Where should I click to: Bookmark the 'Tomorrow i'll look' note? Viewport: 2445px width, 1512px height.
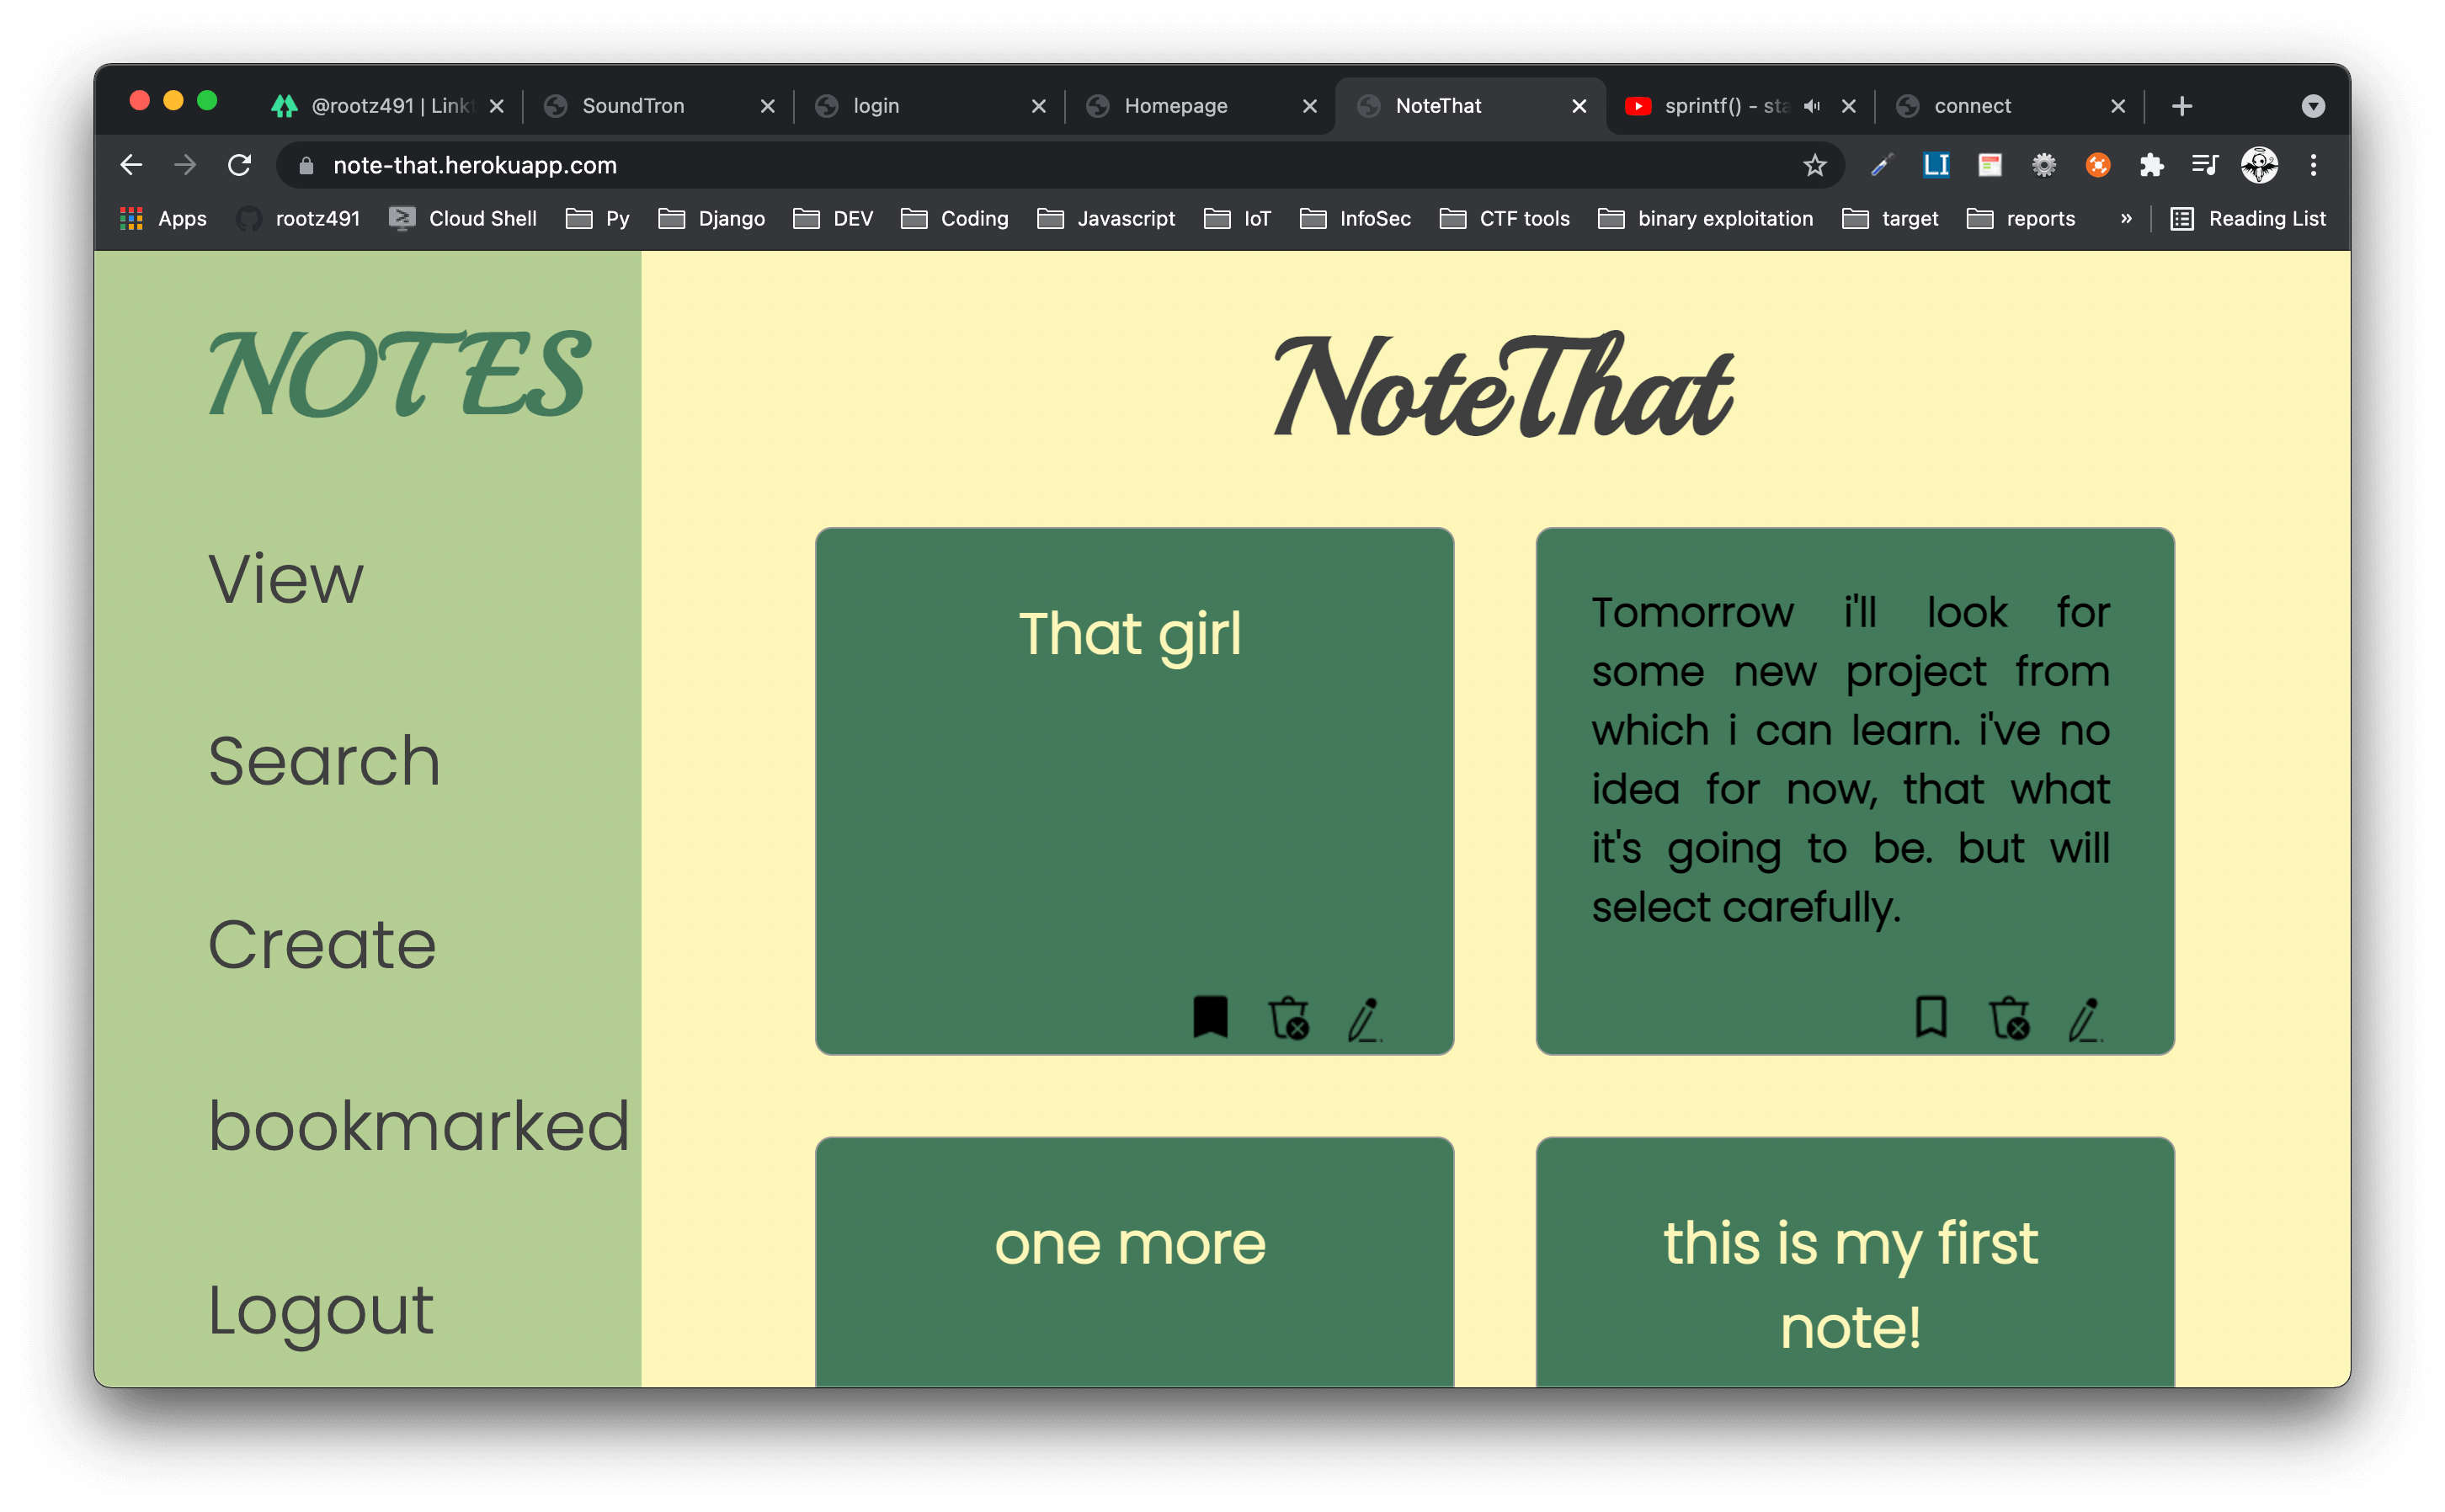pos(1930,1017)
